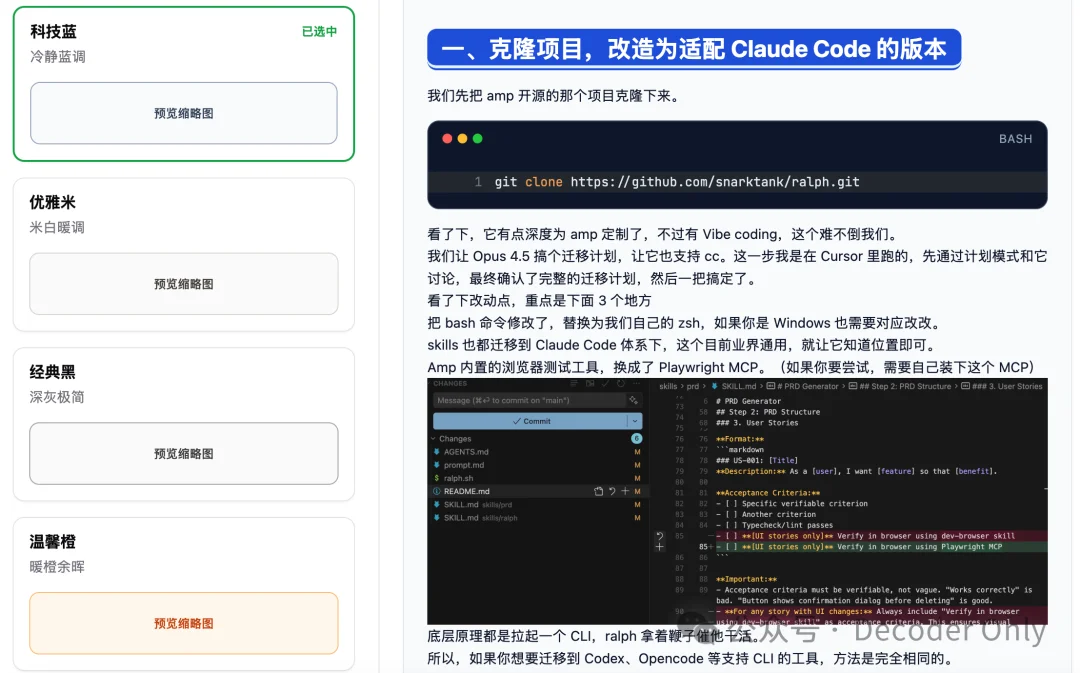Click 预览缩略图 in the 温馨橙 card
This screenshot has width=1080, height=673.
[183, 622]
